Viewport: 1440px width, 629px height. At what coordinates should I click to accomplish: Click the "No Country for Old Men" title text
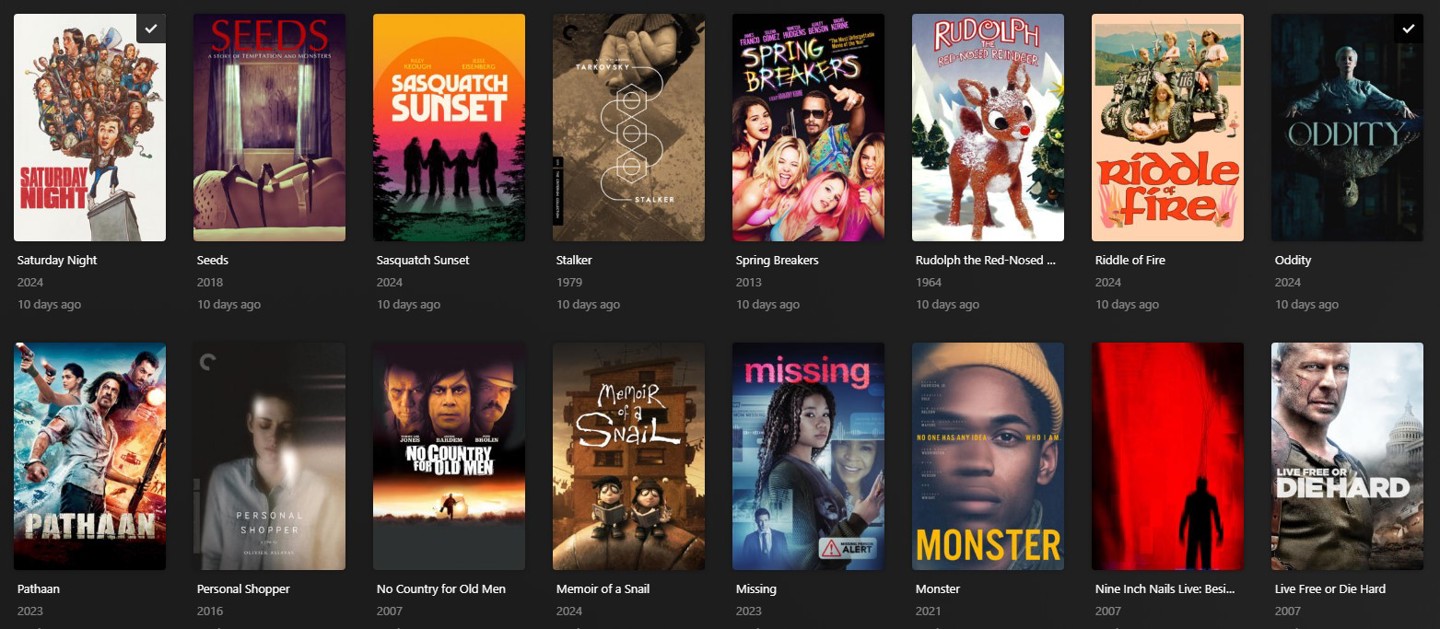441,589
